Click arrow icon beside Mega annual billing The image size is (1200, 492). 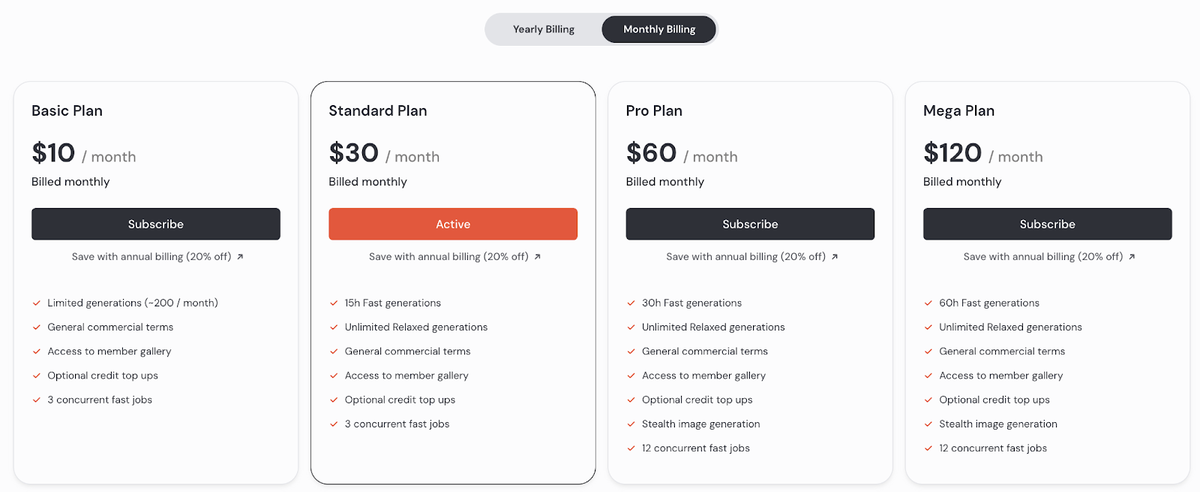point(1132,257)
